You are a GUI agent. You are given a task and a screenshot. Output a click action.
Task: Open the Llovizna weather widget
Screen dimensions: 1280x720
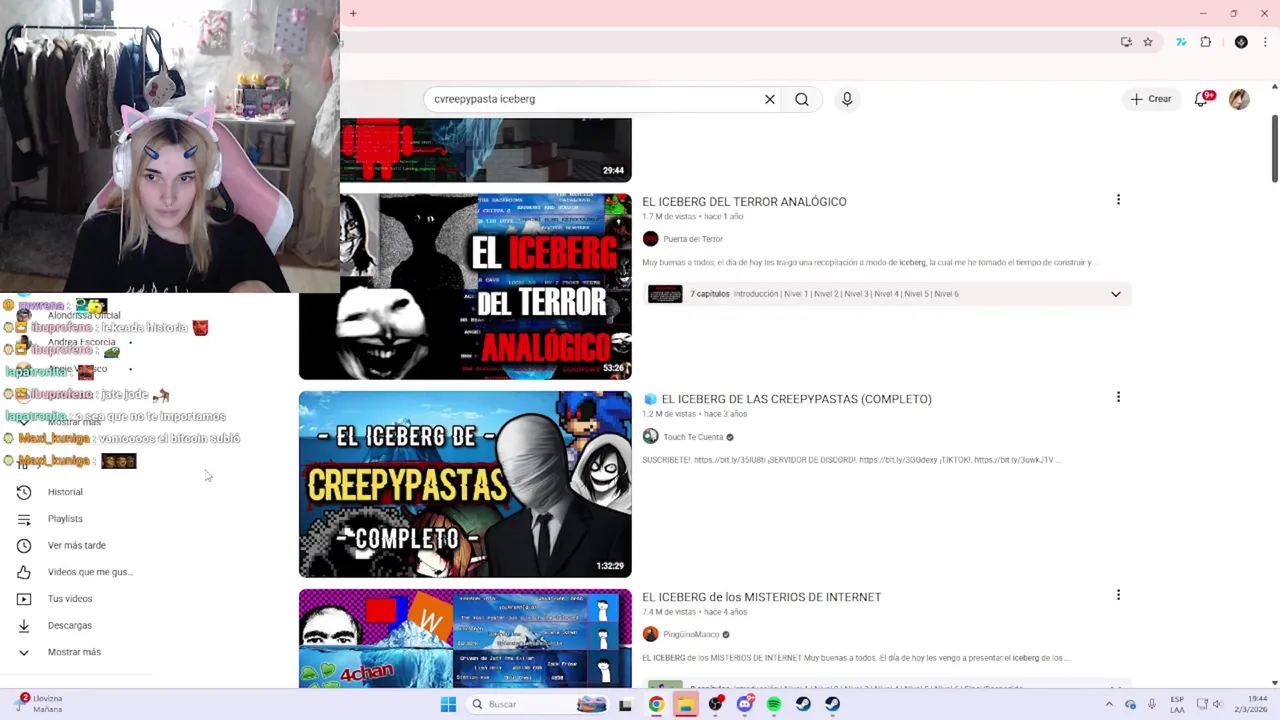coord(40,704)
